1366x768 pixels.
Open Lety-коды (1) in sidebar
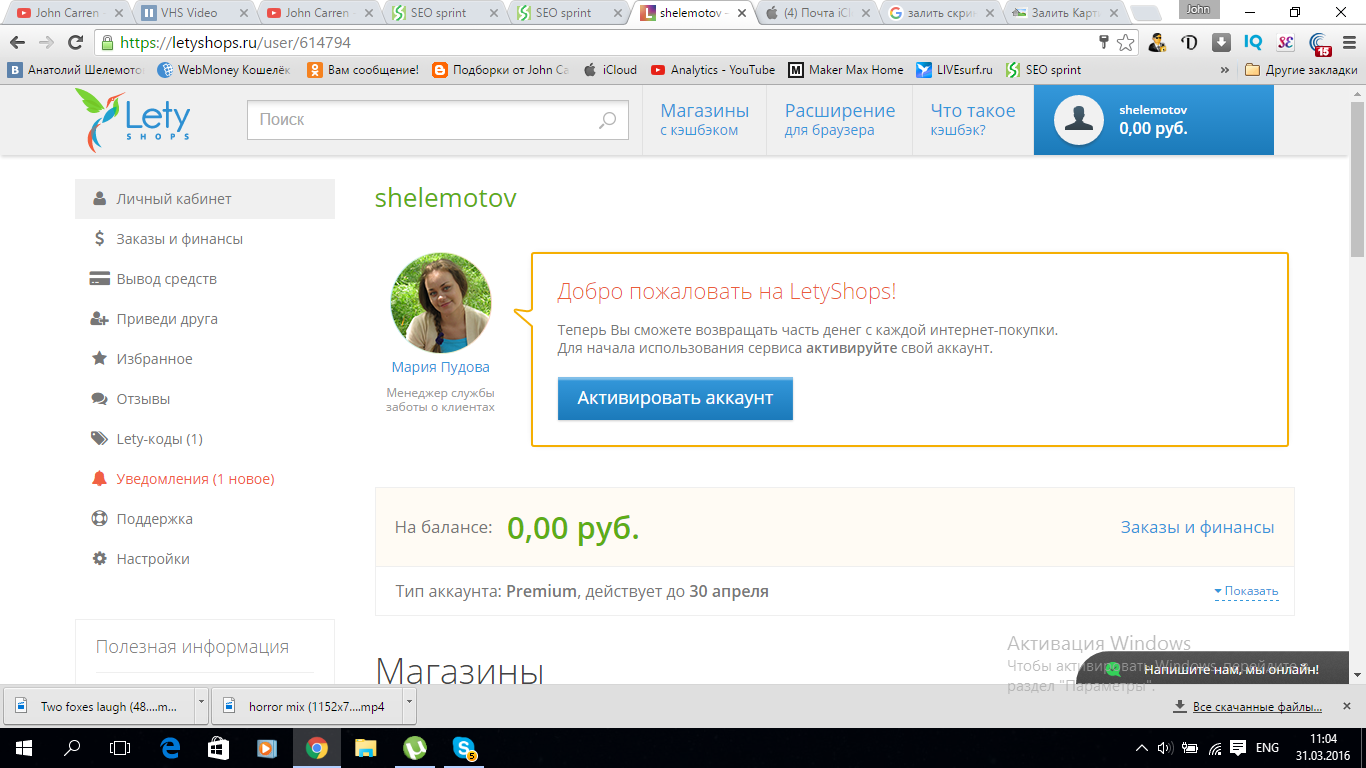[x=205, y=439]
